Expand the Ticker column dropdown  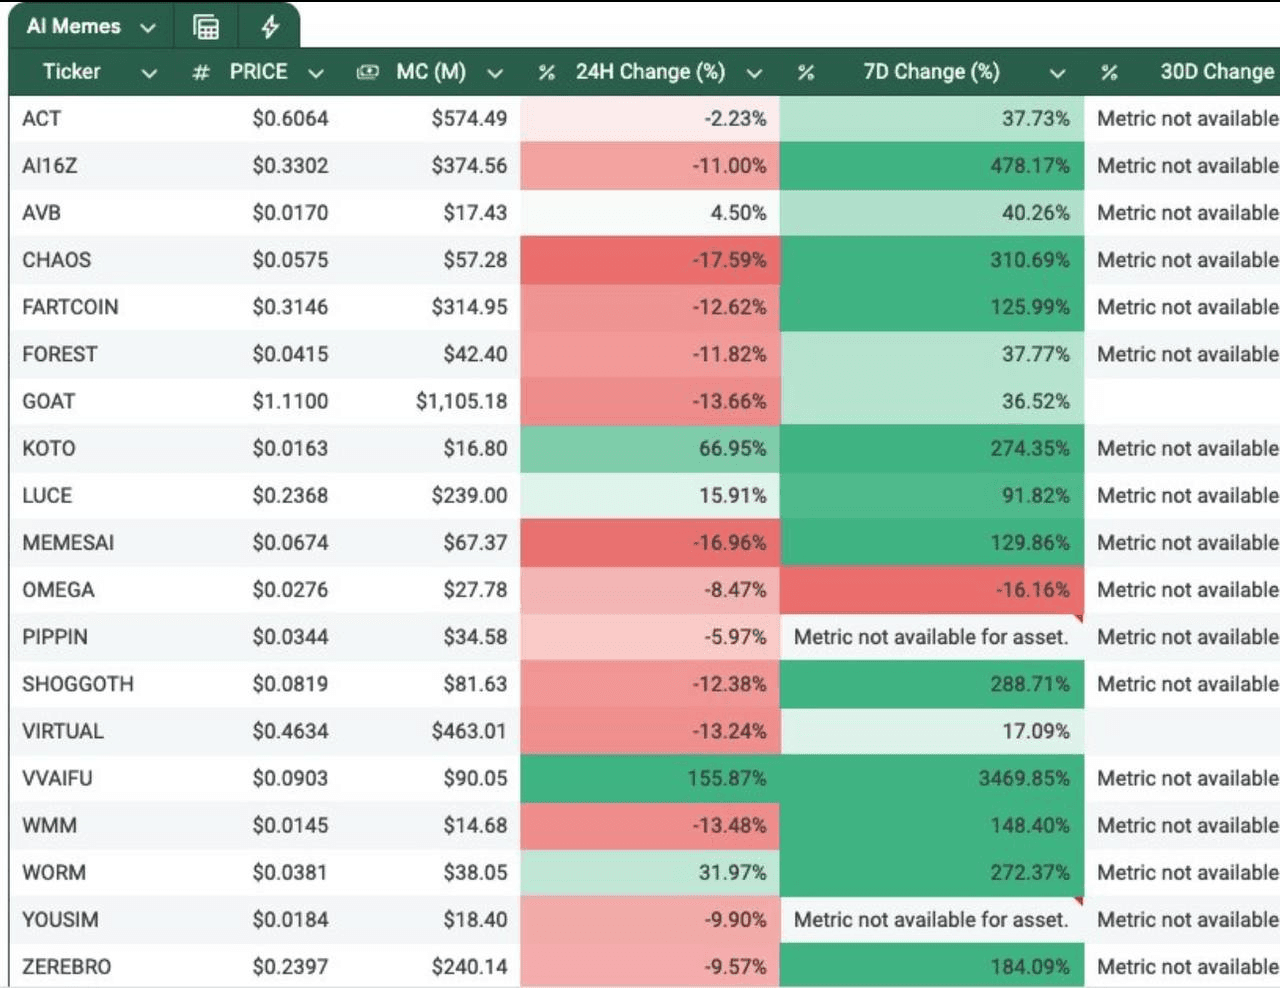pos(149,73)
